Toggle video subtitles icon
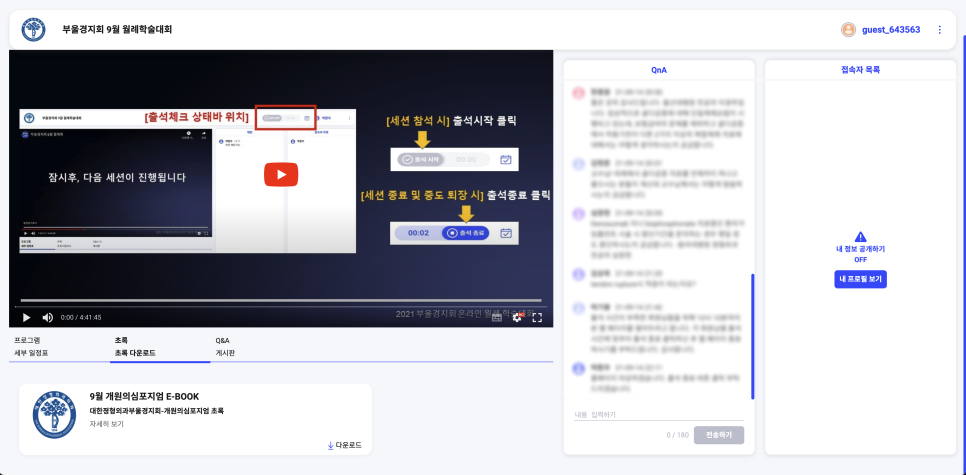This screenshot has height=475, width=966. tap(497, 317)
